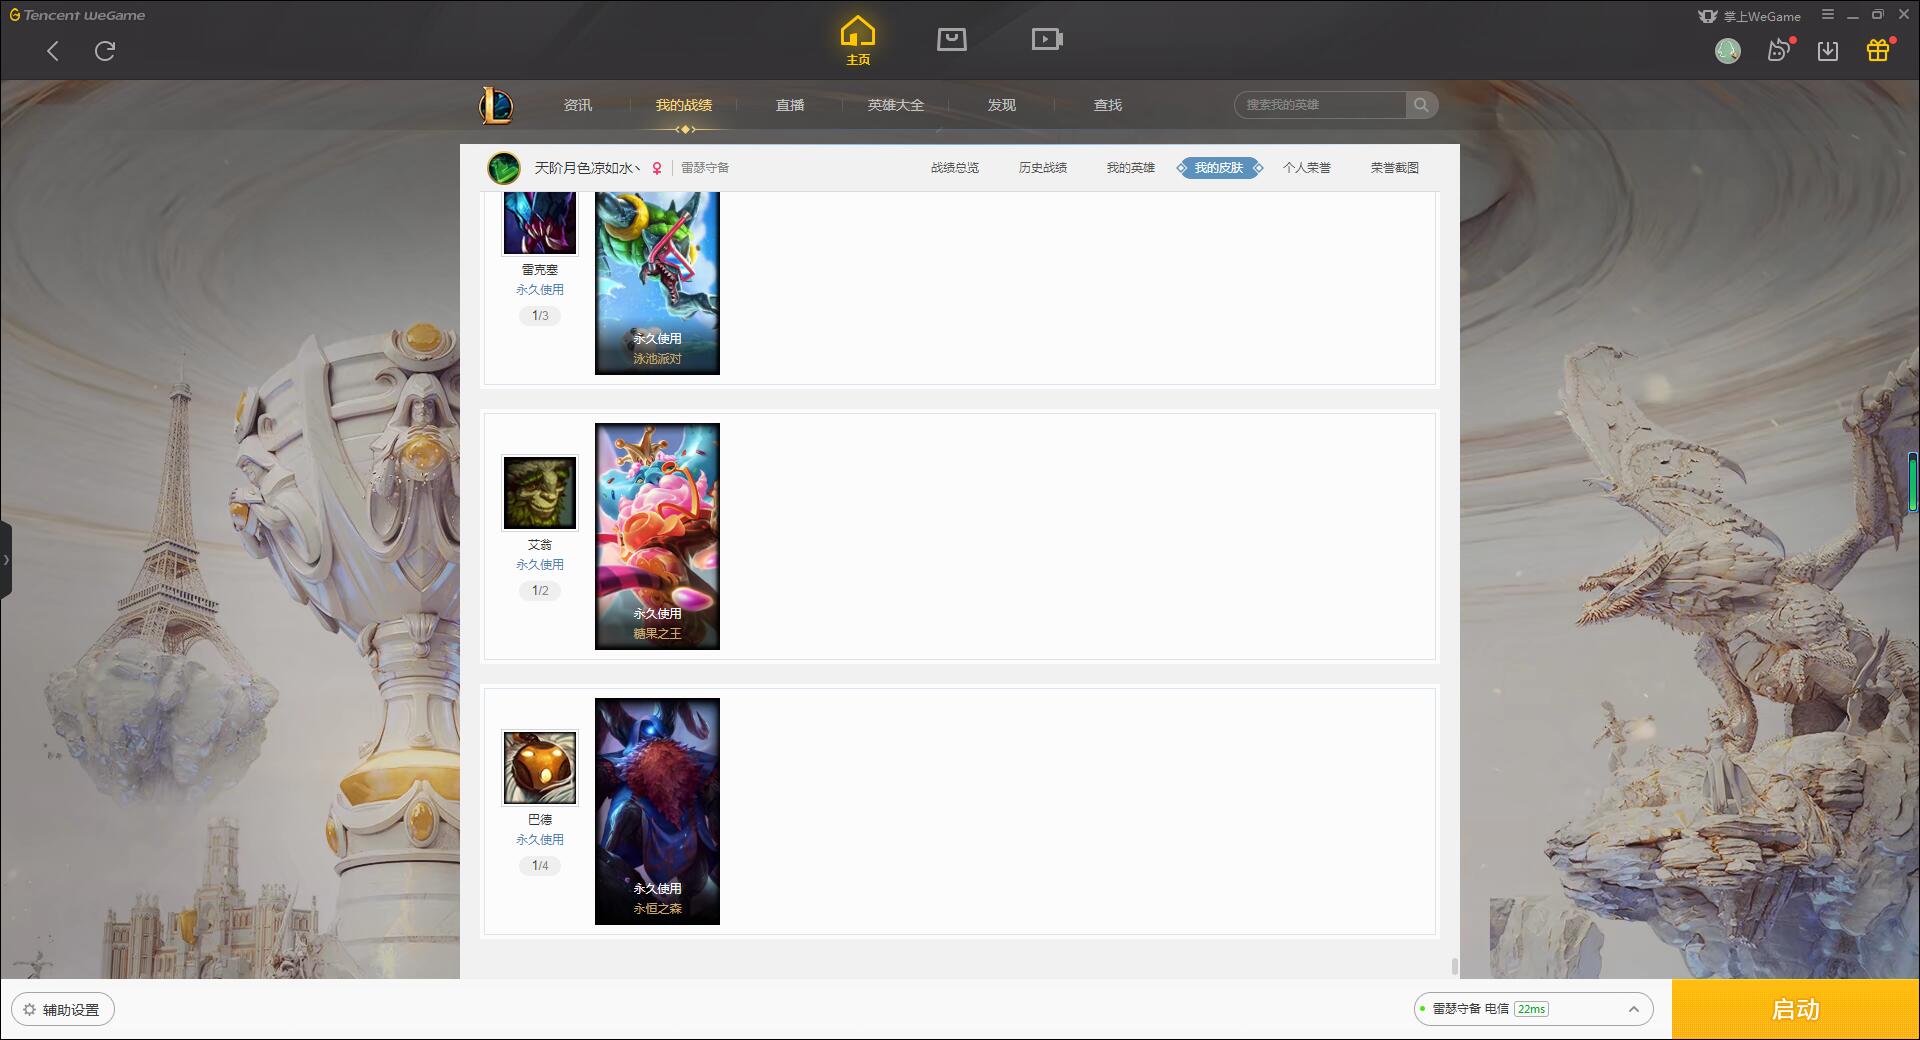Switch to the 我的战绩 tab
The width and height of the screenshot is (1920, 1040).
click(684, 105)
